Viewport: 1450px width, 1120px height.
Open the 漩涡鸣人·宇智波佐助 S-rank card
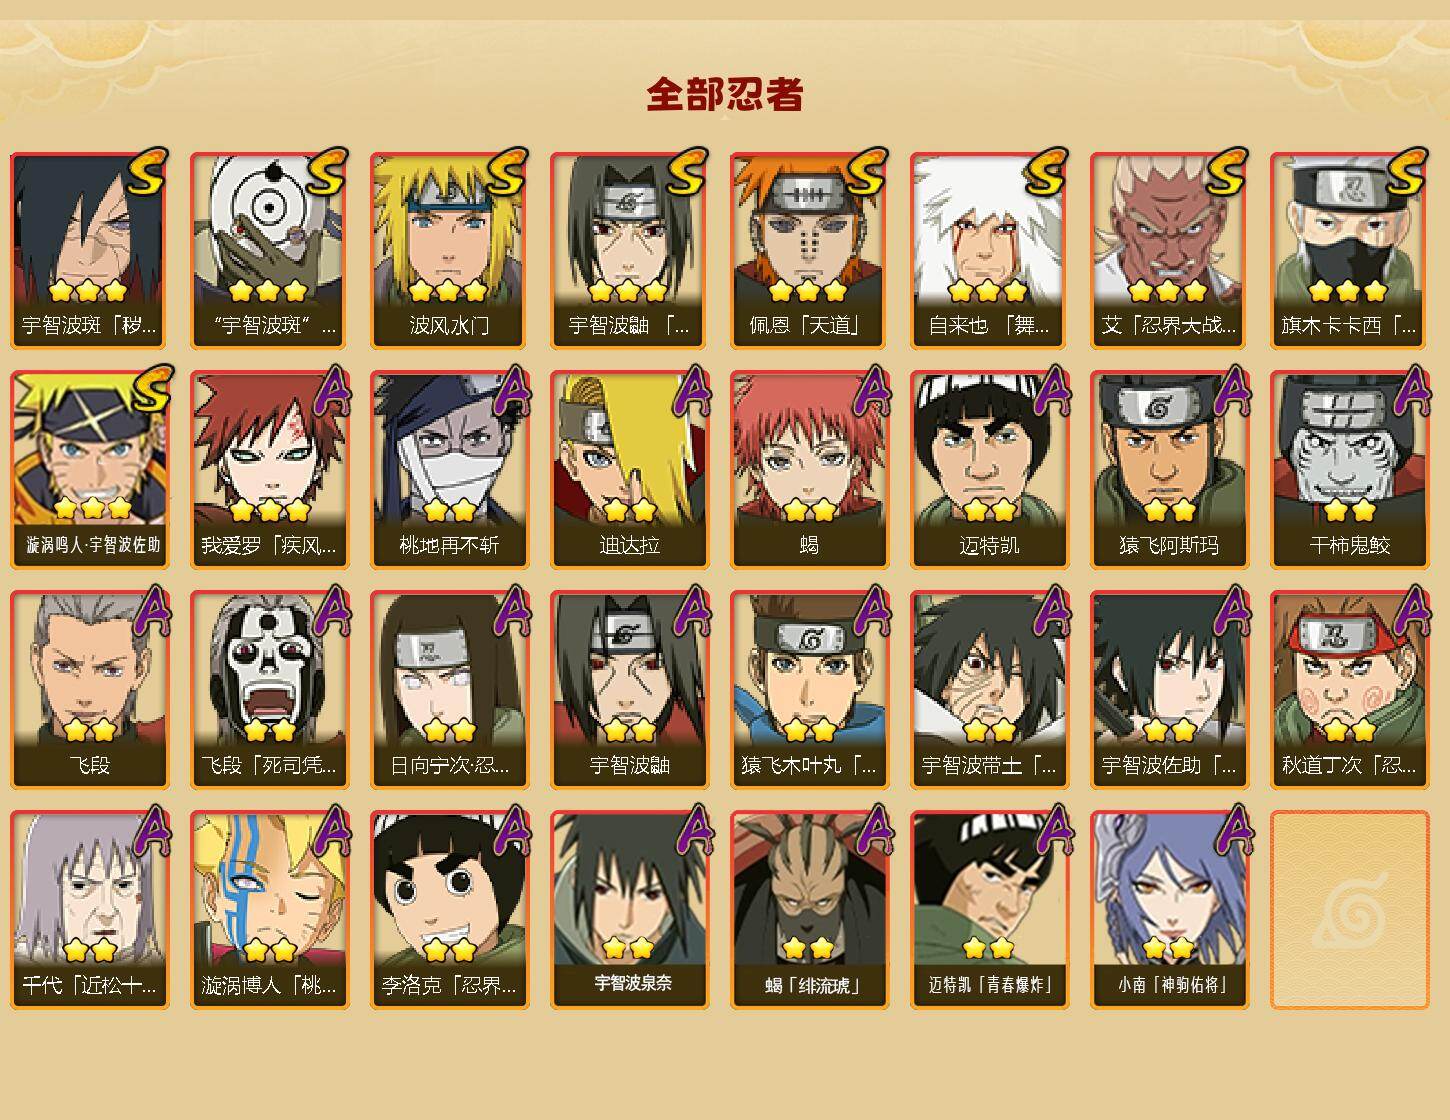(x=89, y=470)
